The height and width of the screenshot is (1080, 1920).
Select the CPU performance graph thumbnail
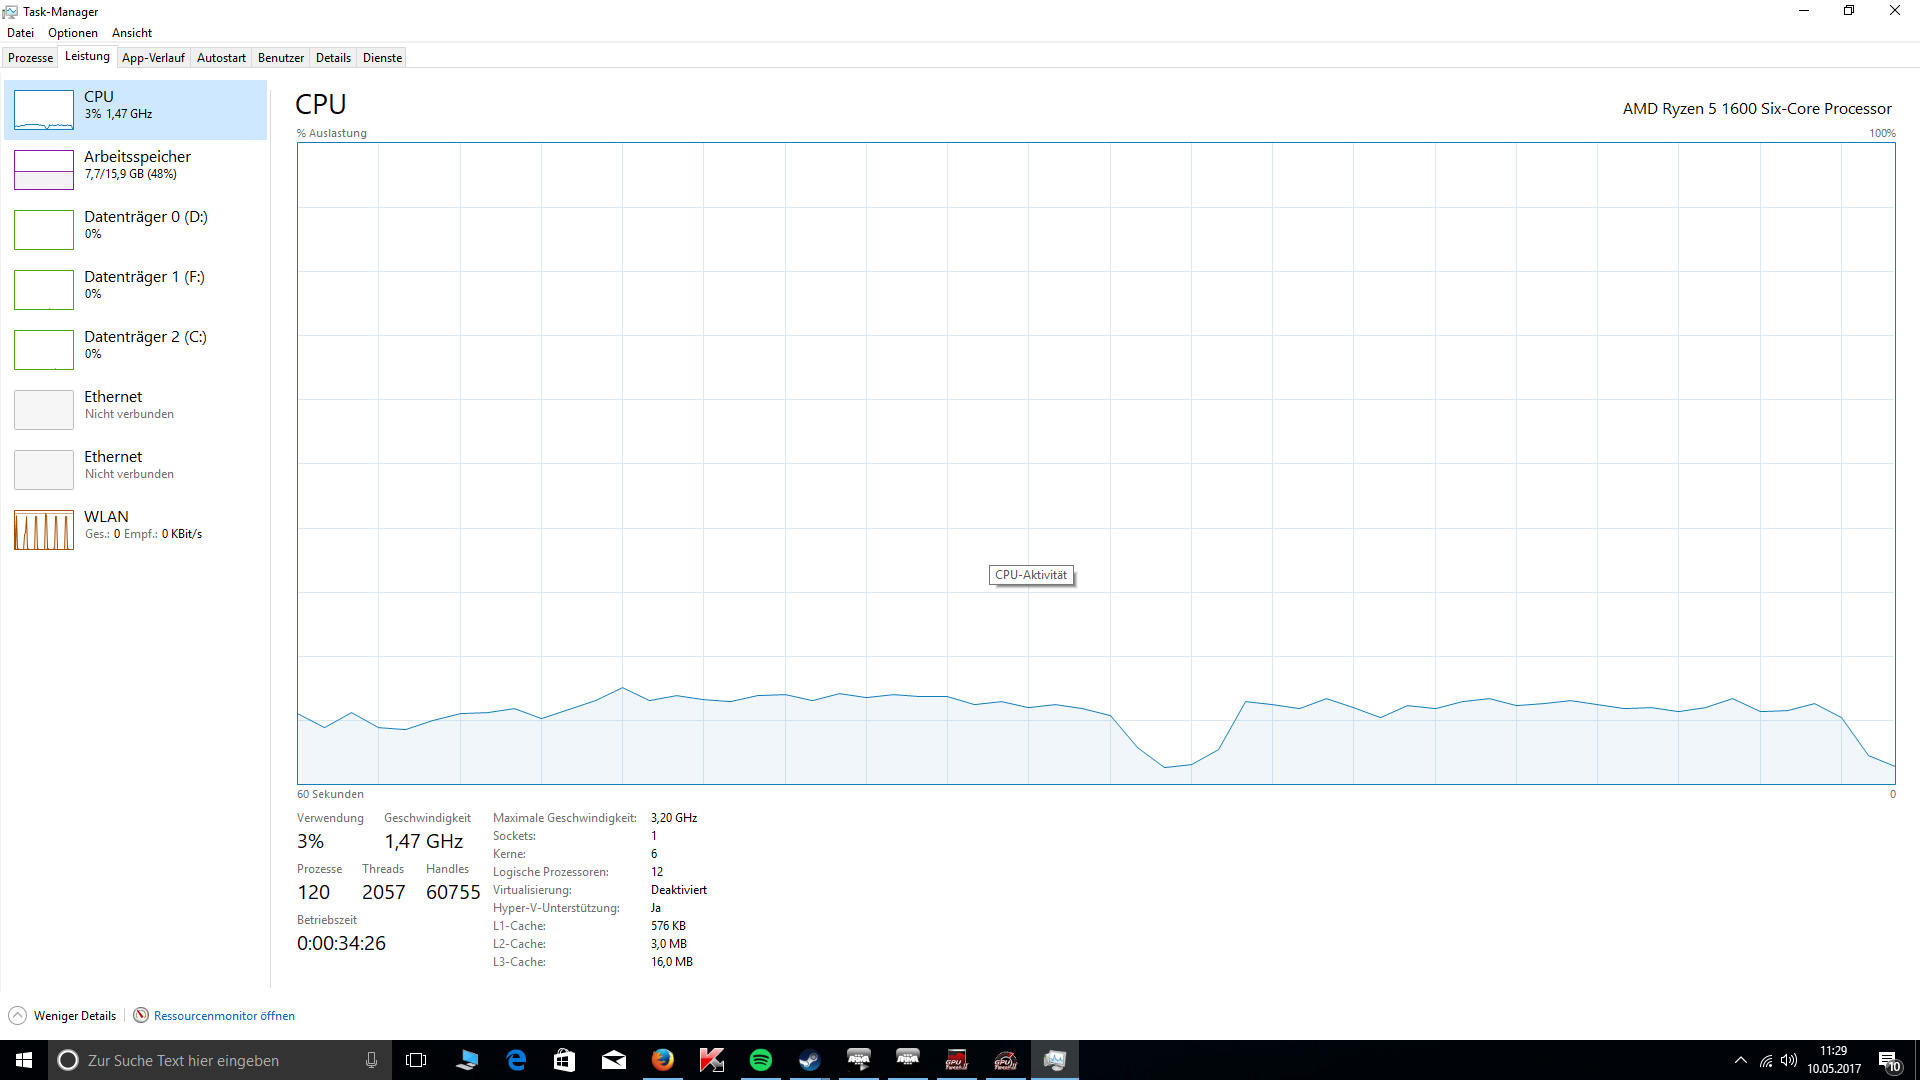click(44, 110)
